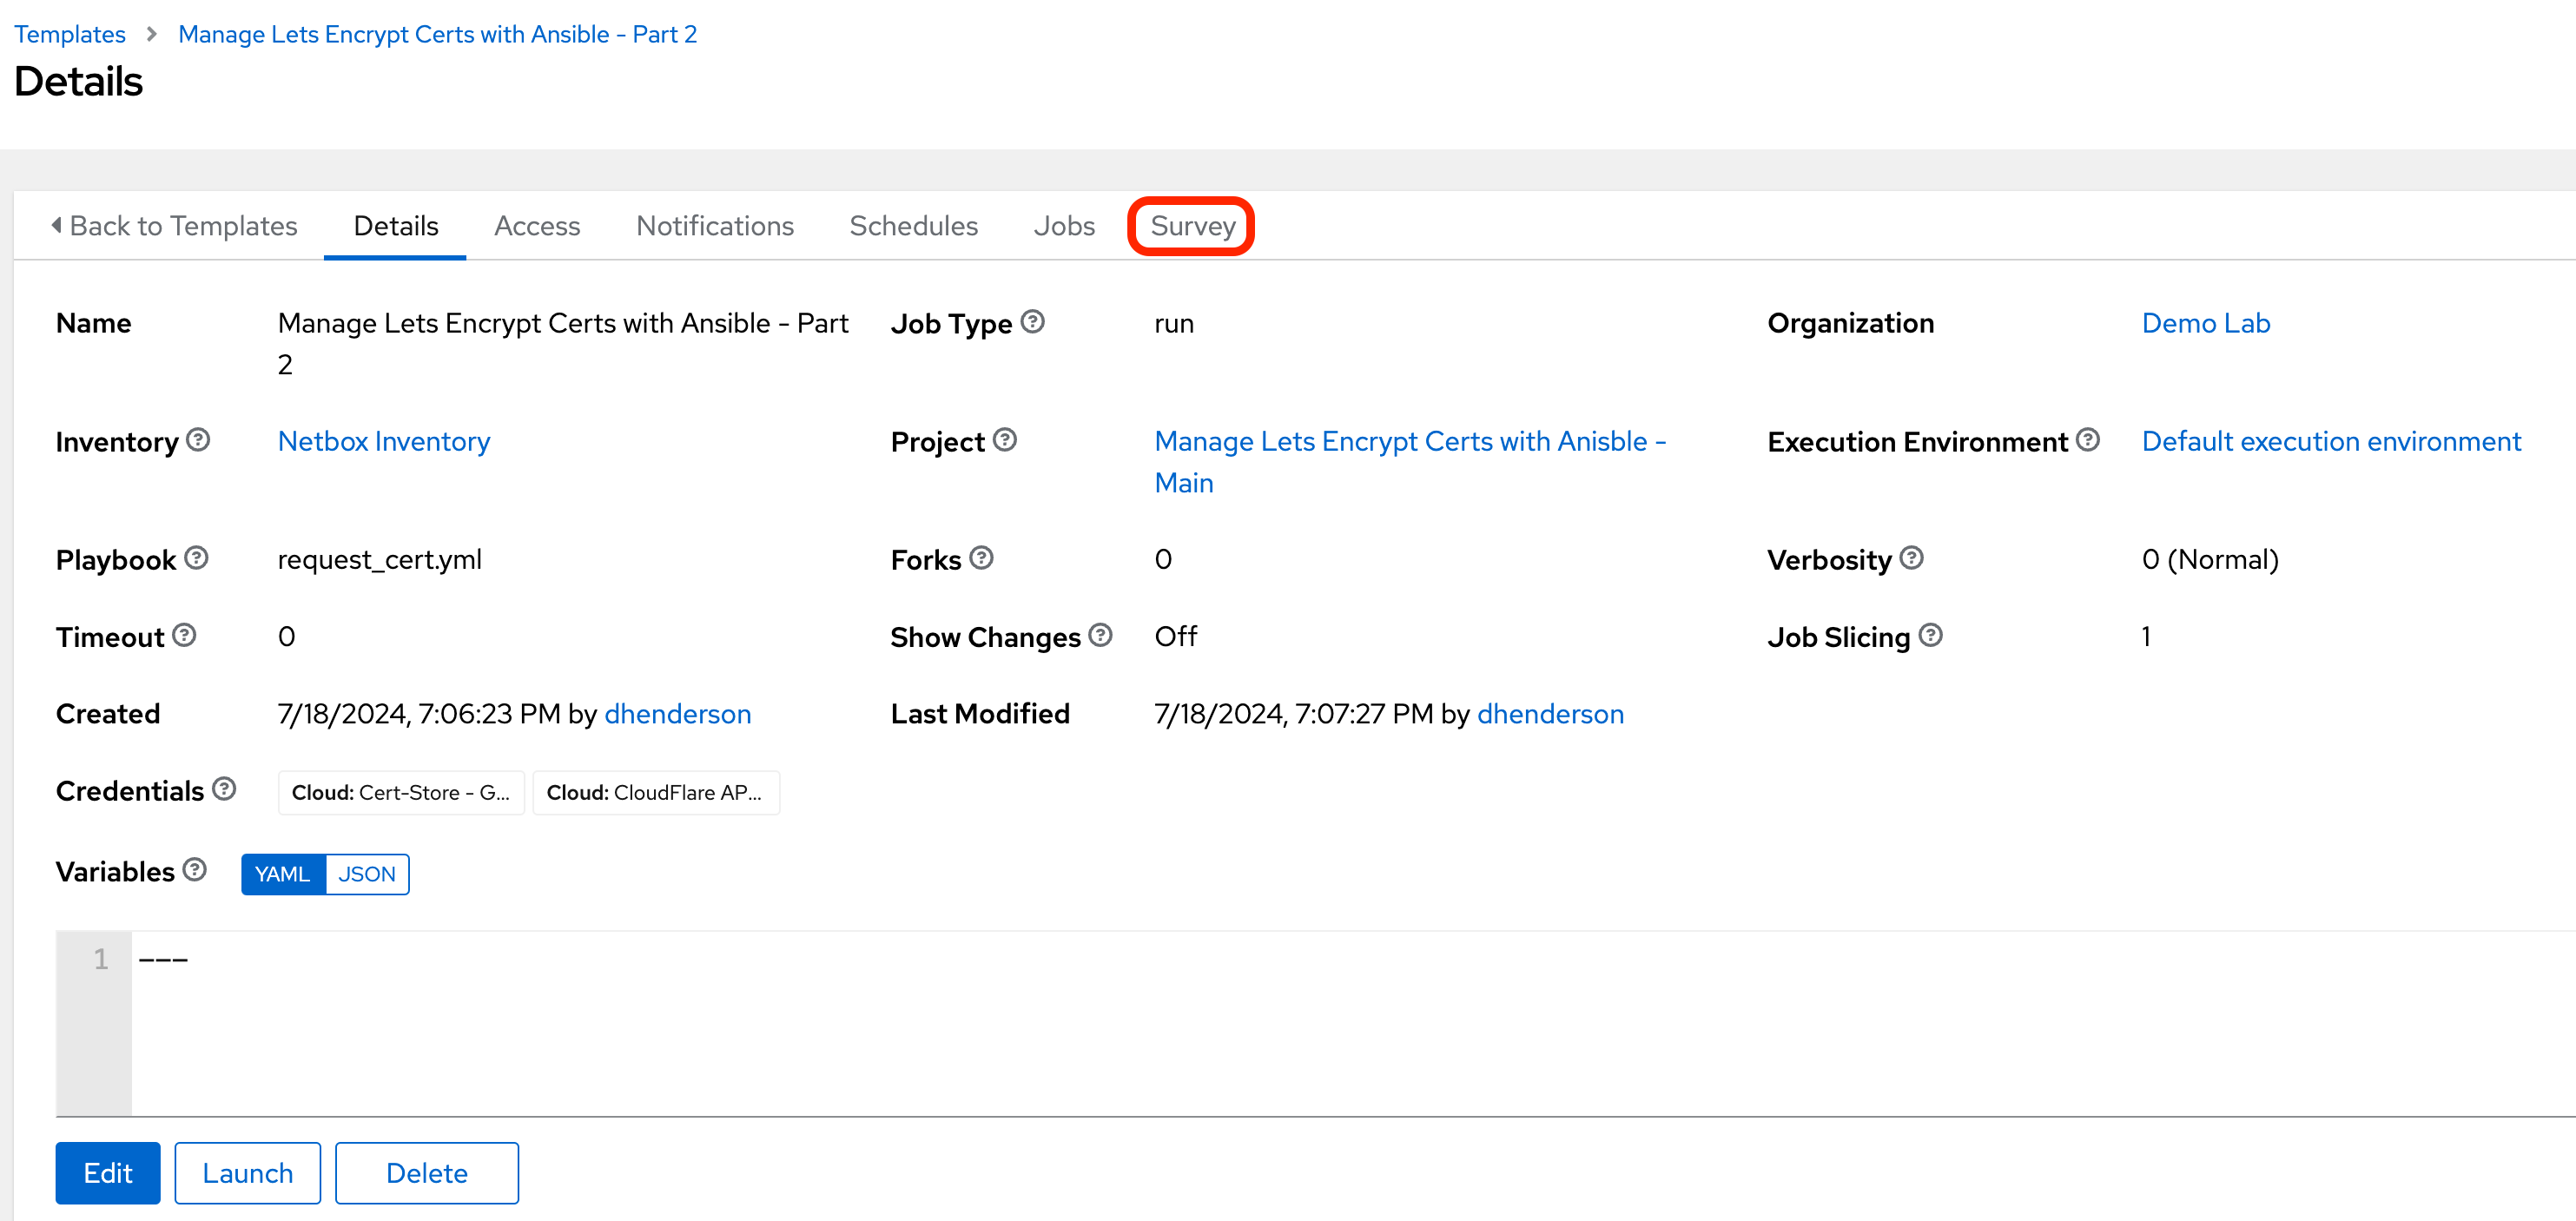Click the breadcrumb chevron separator icon
Viewport: 2576px width, 1221px height.
152,34
